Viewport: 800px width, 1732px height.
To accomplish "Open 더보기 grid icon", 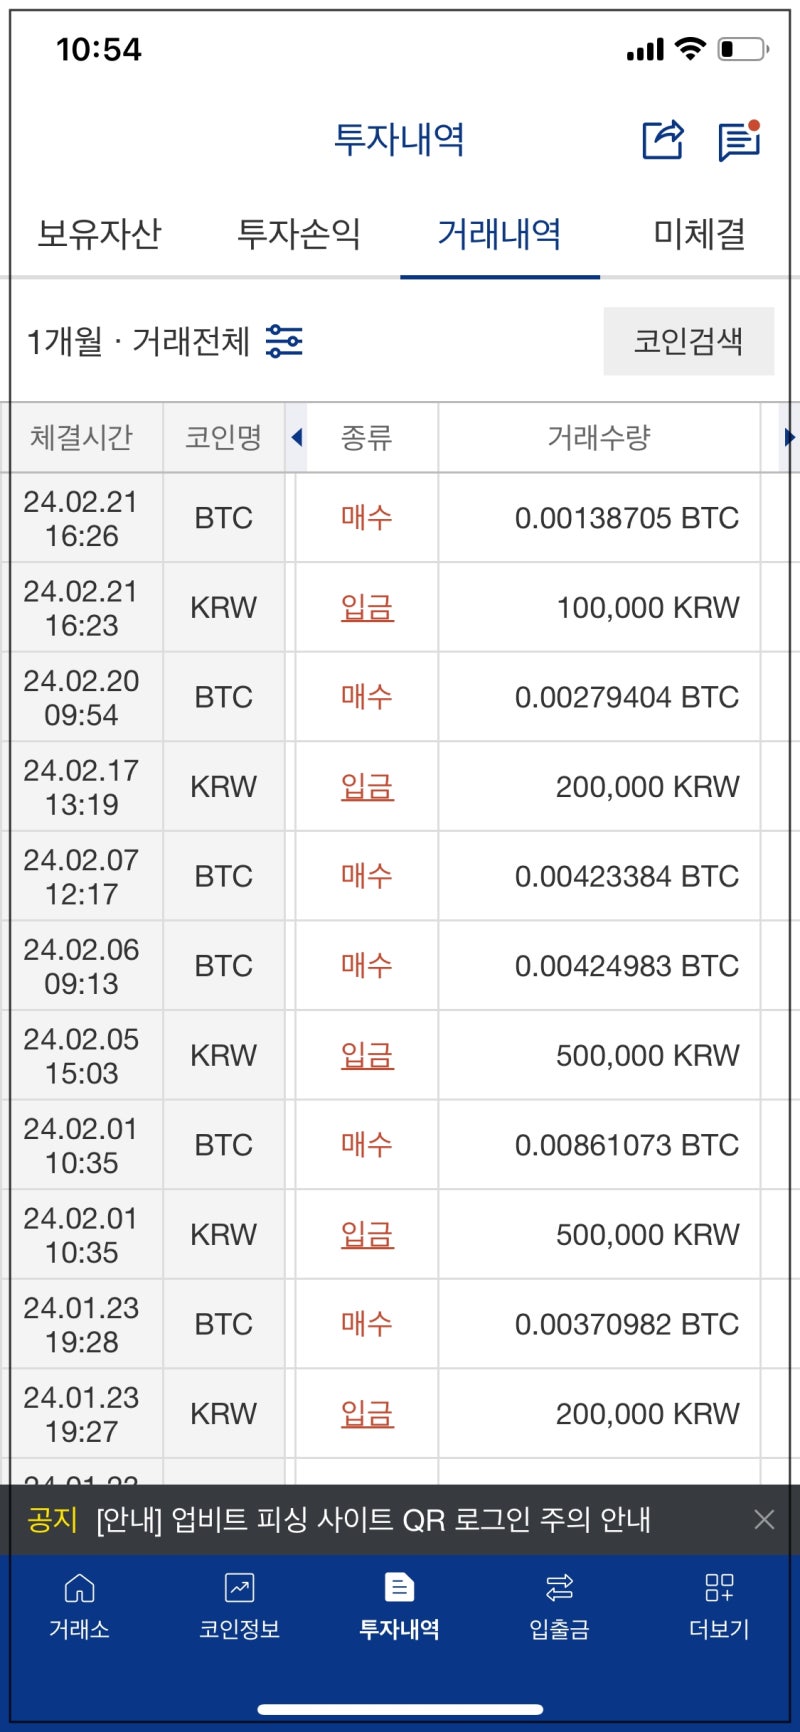I will point(719,1588).
